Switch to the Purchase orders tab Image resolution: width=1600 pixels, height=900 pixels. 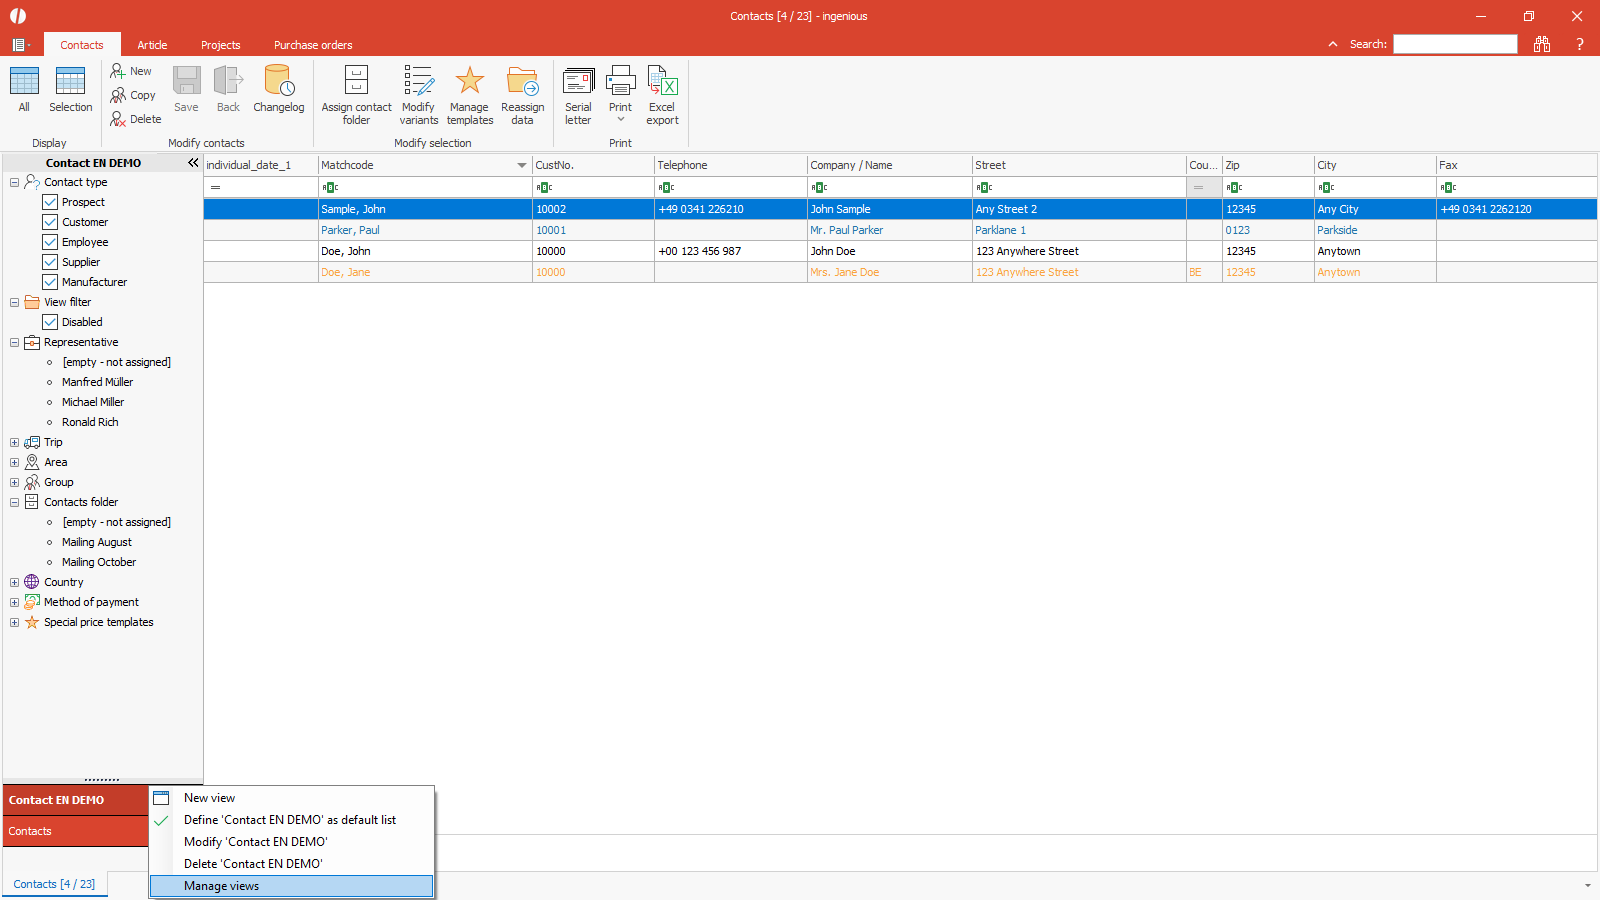coord(313,45)
